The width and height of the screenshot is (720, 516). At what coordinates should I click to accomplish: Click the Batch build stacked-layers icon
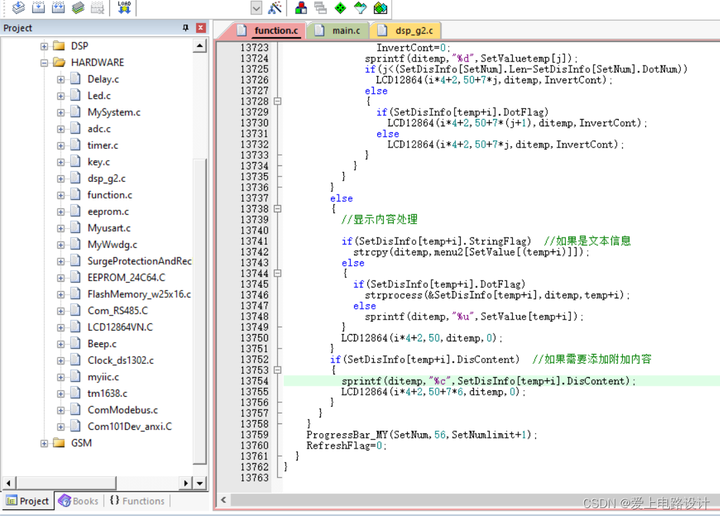coord(79,8)
